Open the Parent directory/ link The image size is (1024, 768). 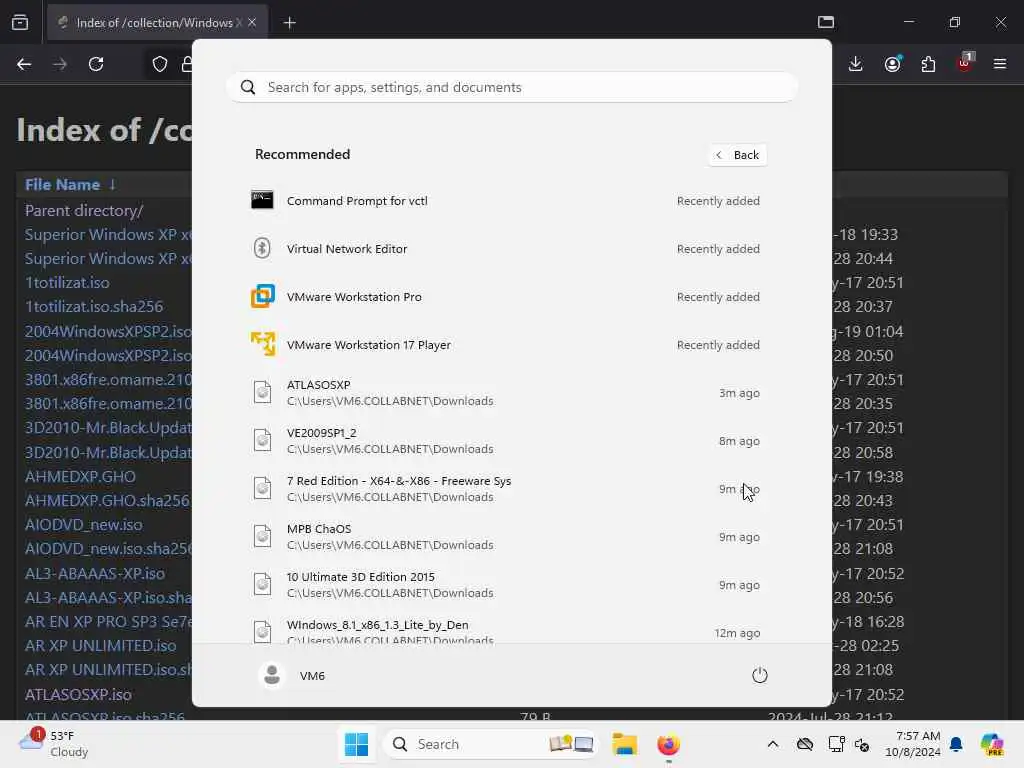point(84,210)
